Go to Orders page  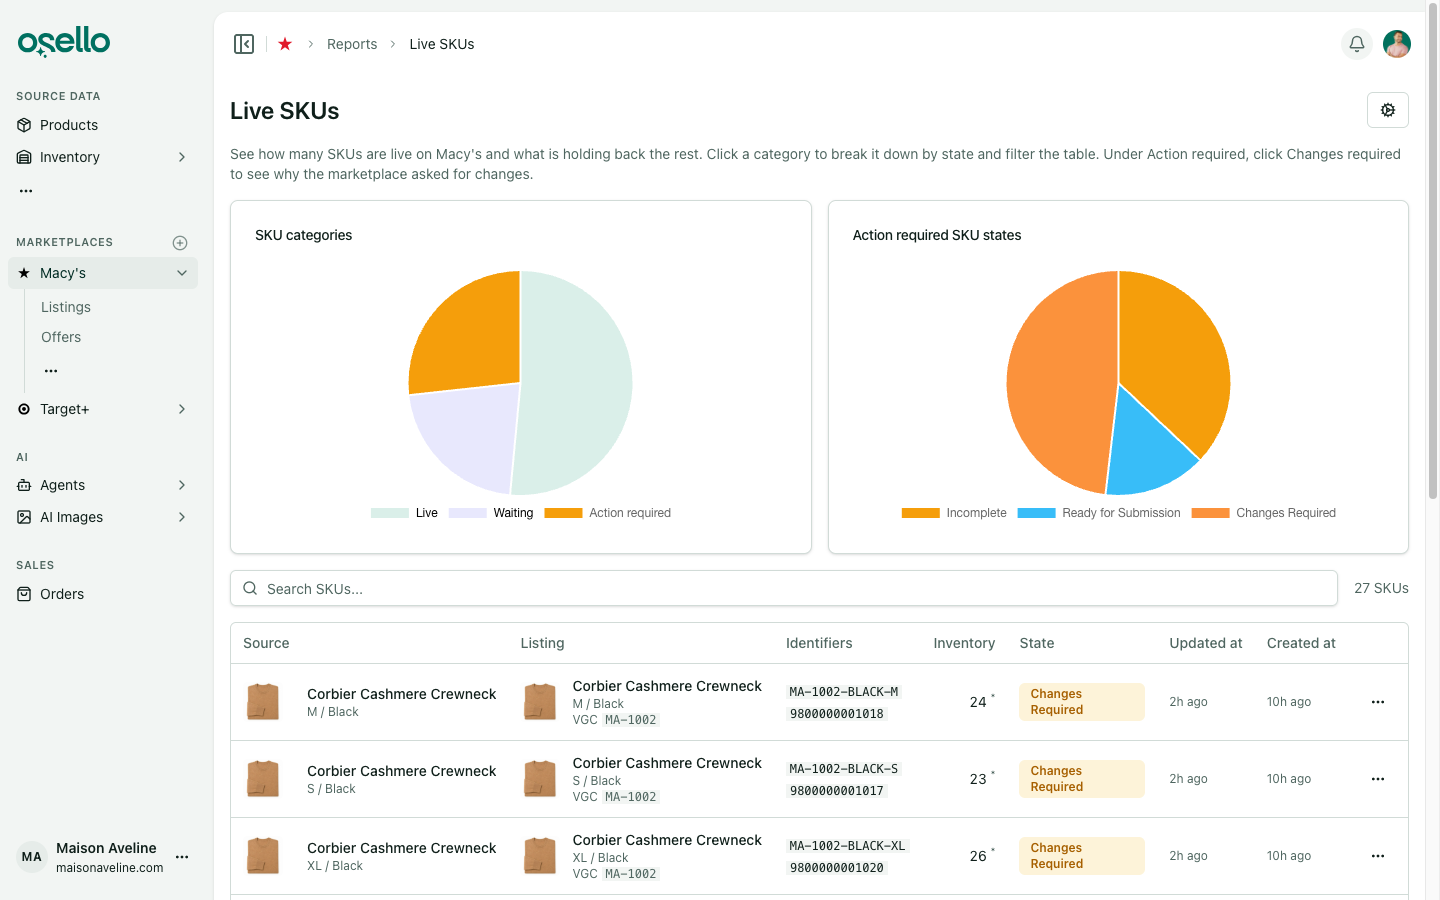[x=103, y=594]
